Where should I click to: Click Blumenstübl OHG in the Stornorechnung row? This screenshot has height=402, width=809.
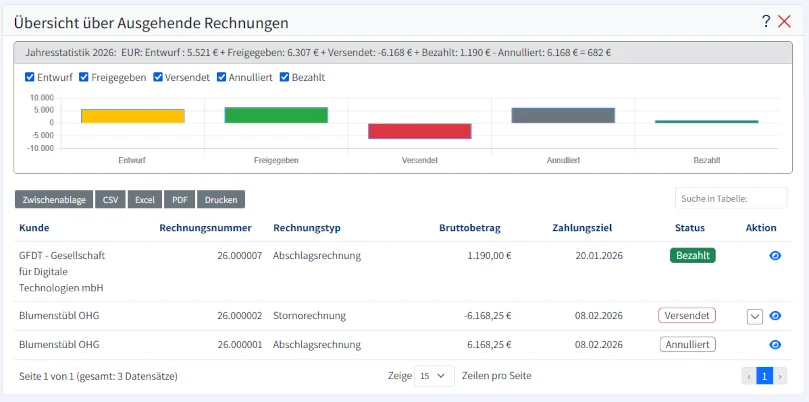[x=59, y=316]
